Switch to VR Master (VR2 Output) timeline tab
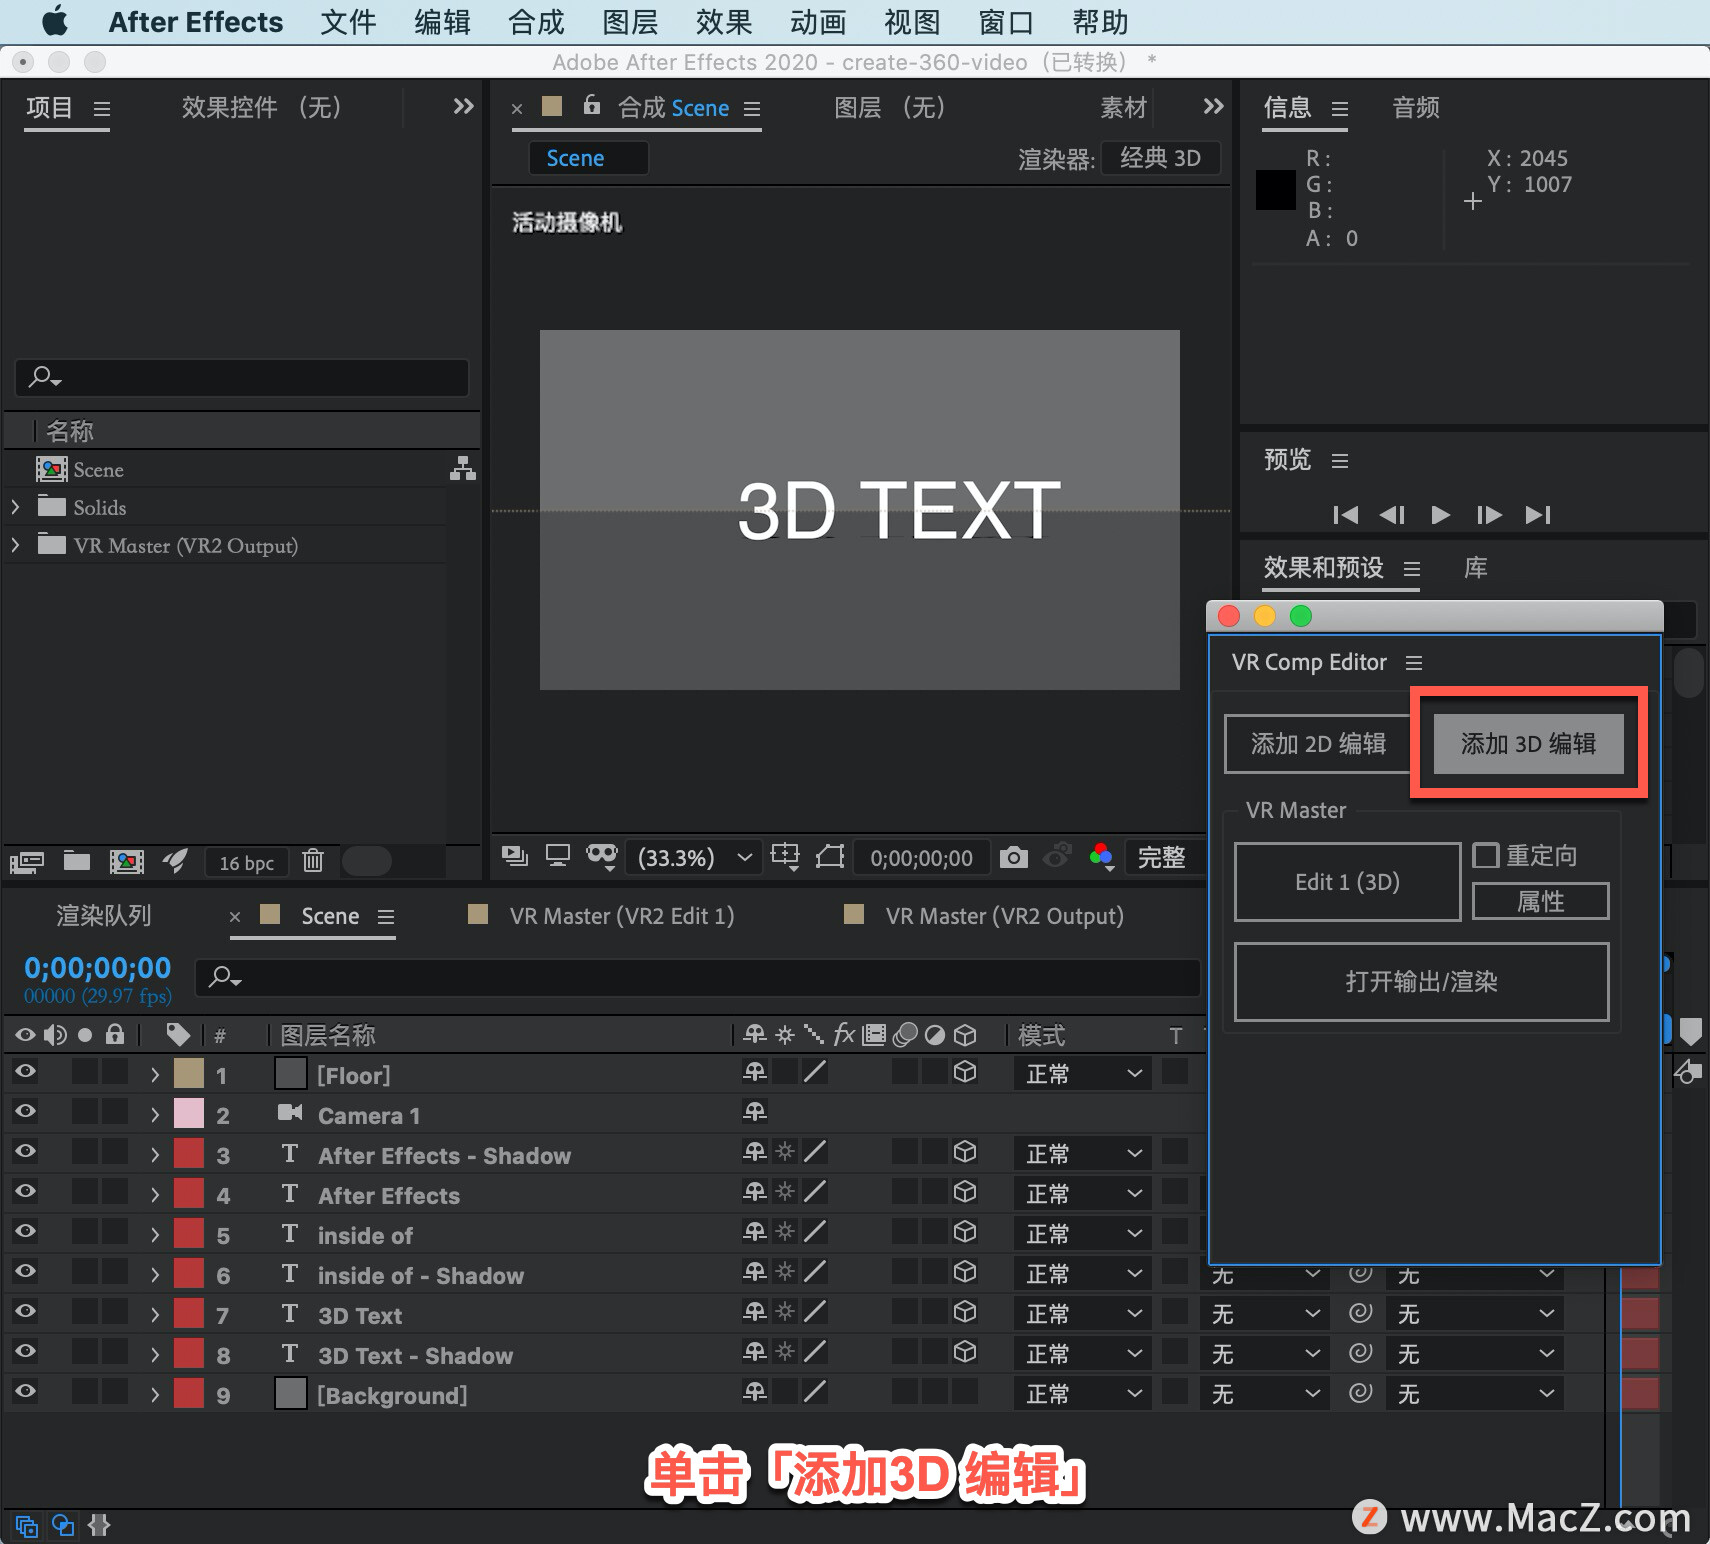Viewport: 1710px width, 1544px height. pyautogui.click(x=1004, y=916)
